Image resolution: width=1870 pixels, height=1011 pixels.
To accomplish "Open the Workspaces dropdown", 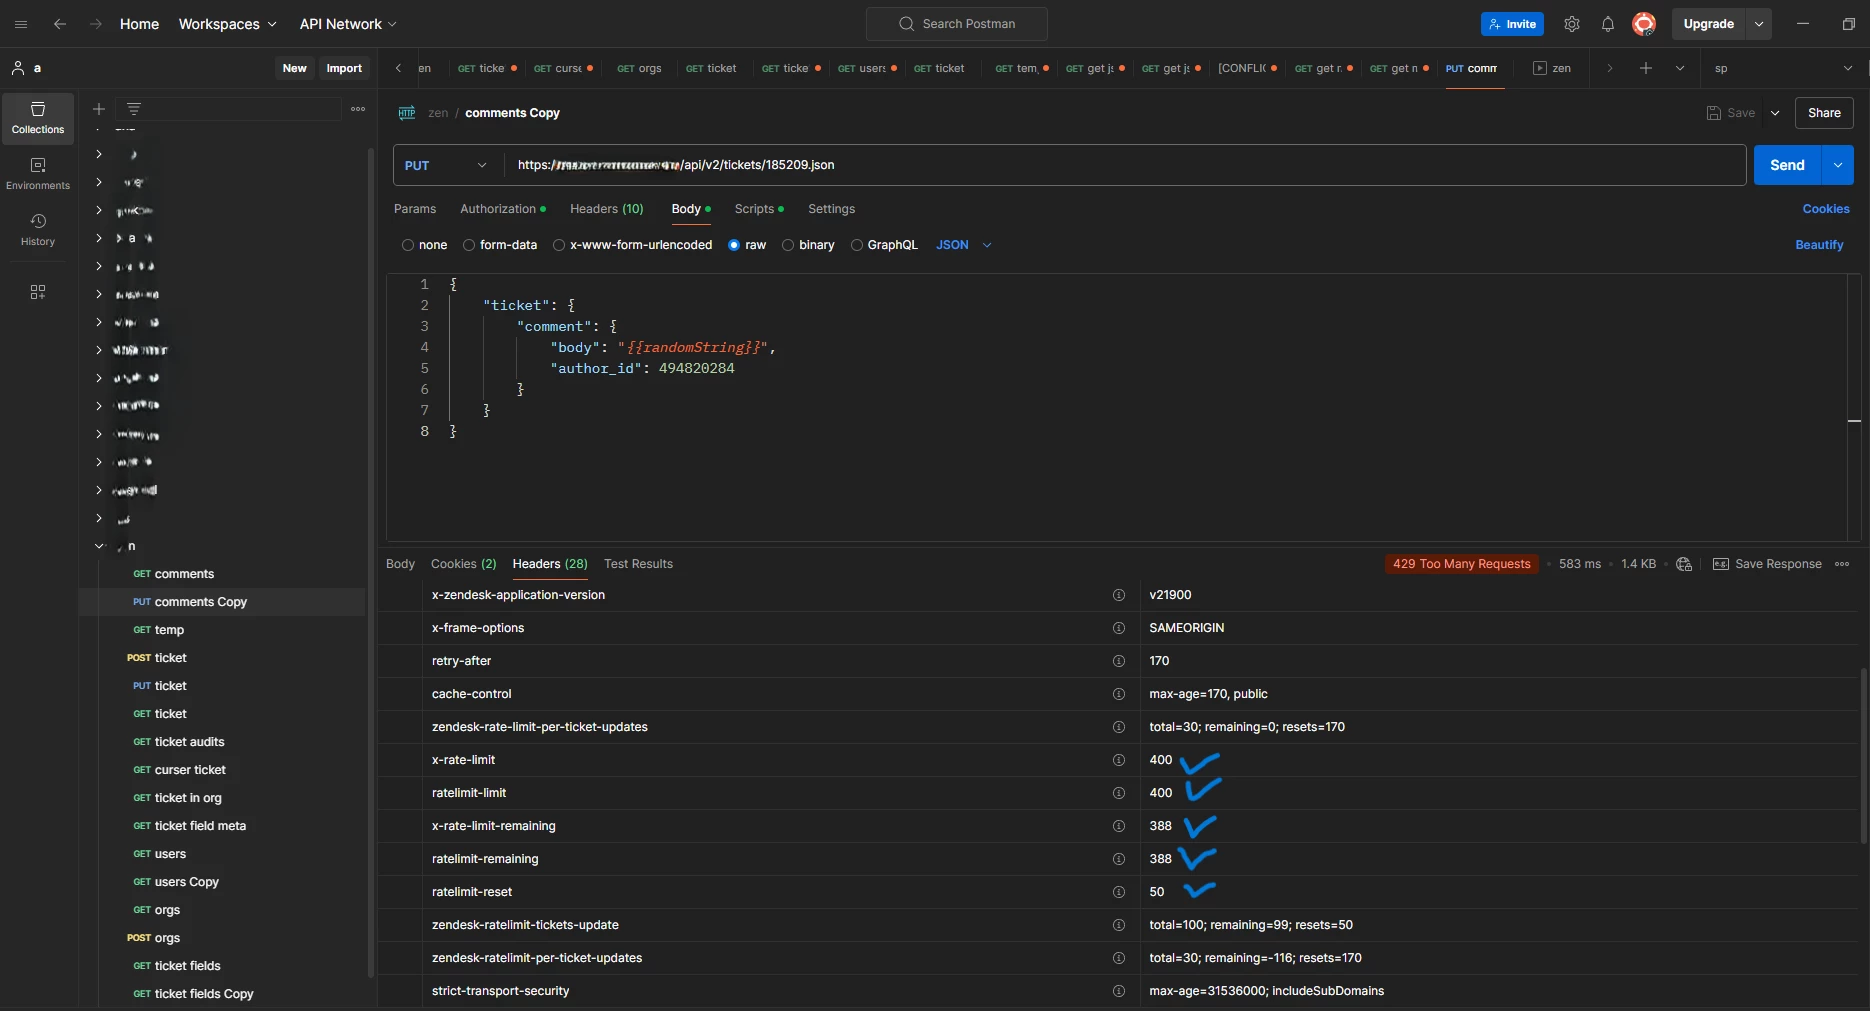I will coord(227,24).
